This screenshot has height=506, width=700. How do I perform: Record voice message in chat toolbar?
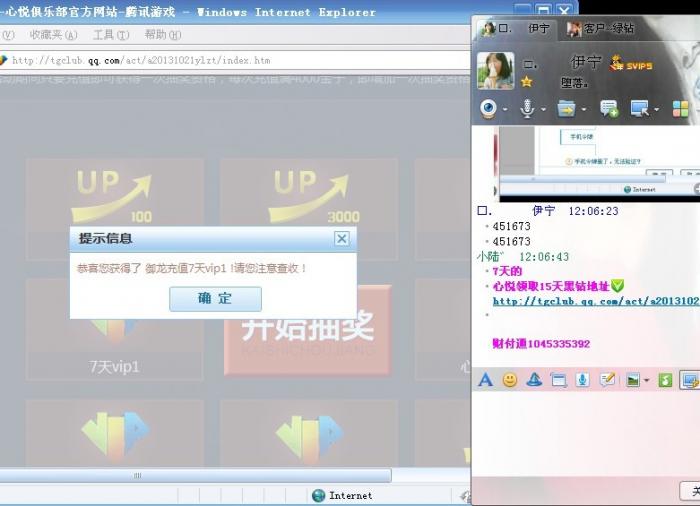(582, 380)
